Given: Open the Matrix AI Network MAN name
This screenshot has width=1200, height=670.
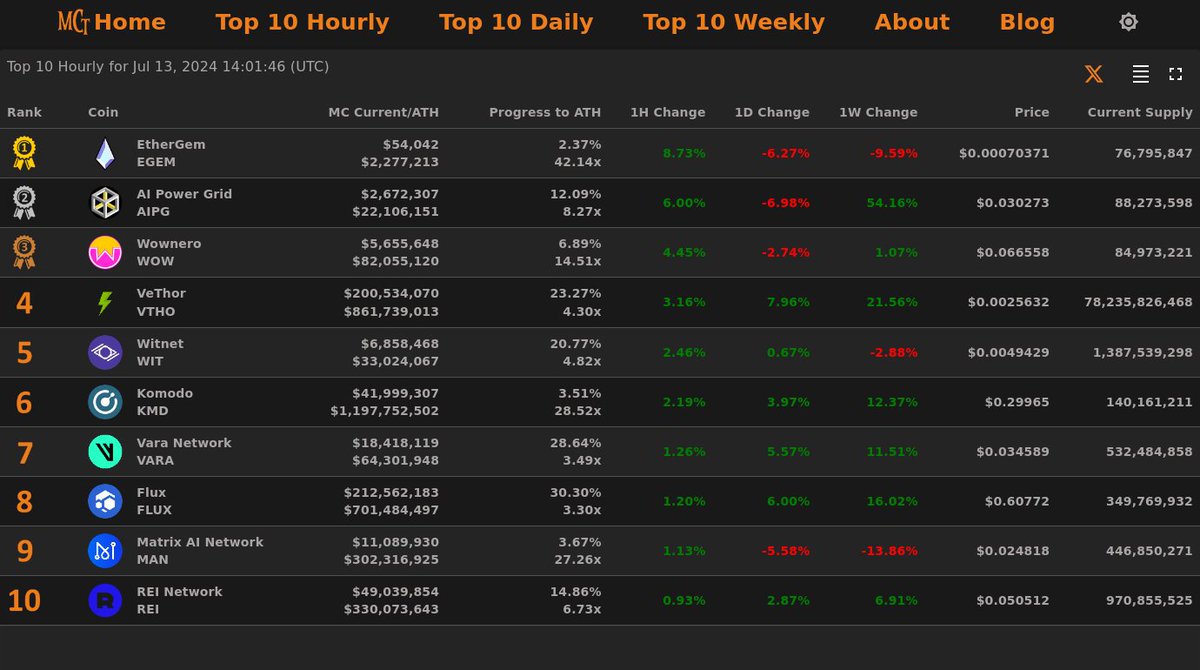Looking at the screenshot, I should click(200, 551).
